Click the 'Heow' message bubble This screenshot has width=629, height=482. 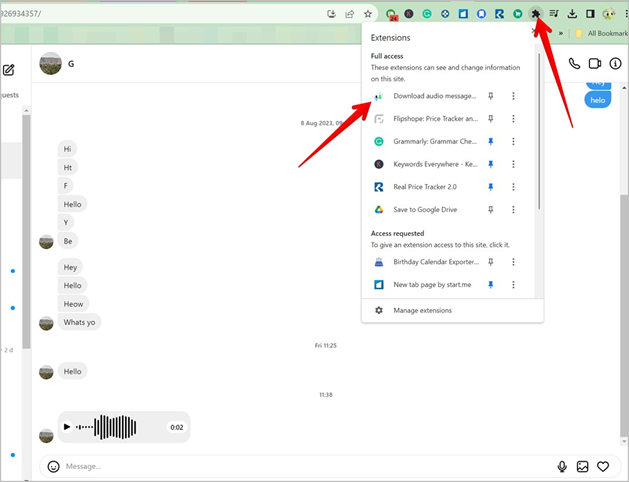(x=73, y=304)
